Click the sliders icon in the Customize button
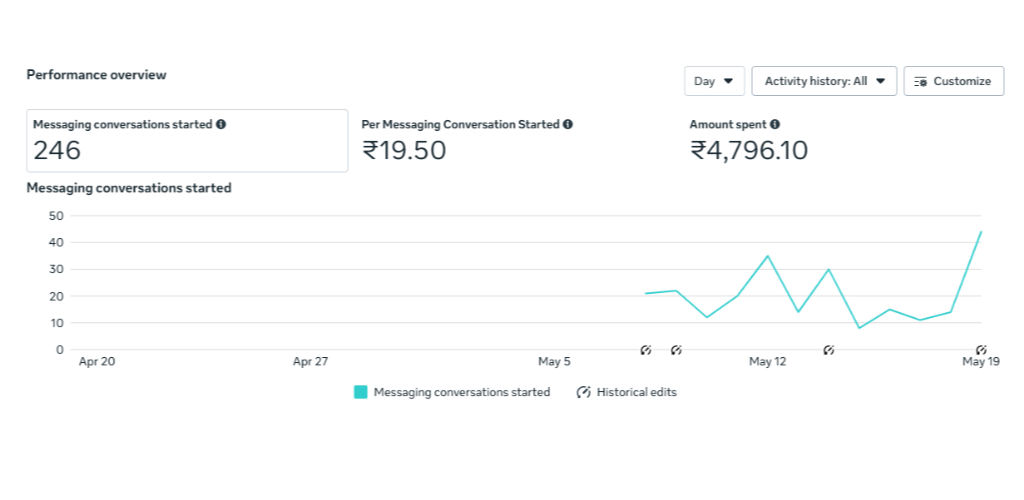 click(921, 82)
